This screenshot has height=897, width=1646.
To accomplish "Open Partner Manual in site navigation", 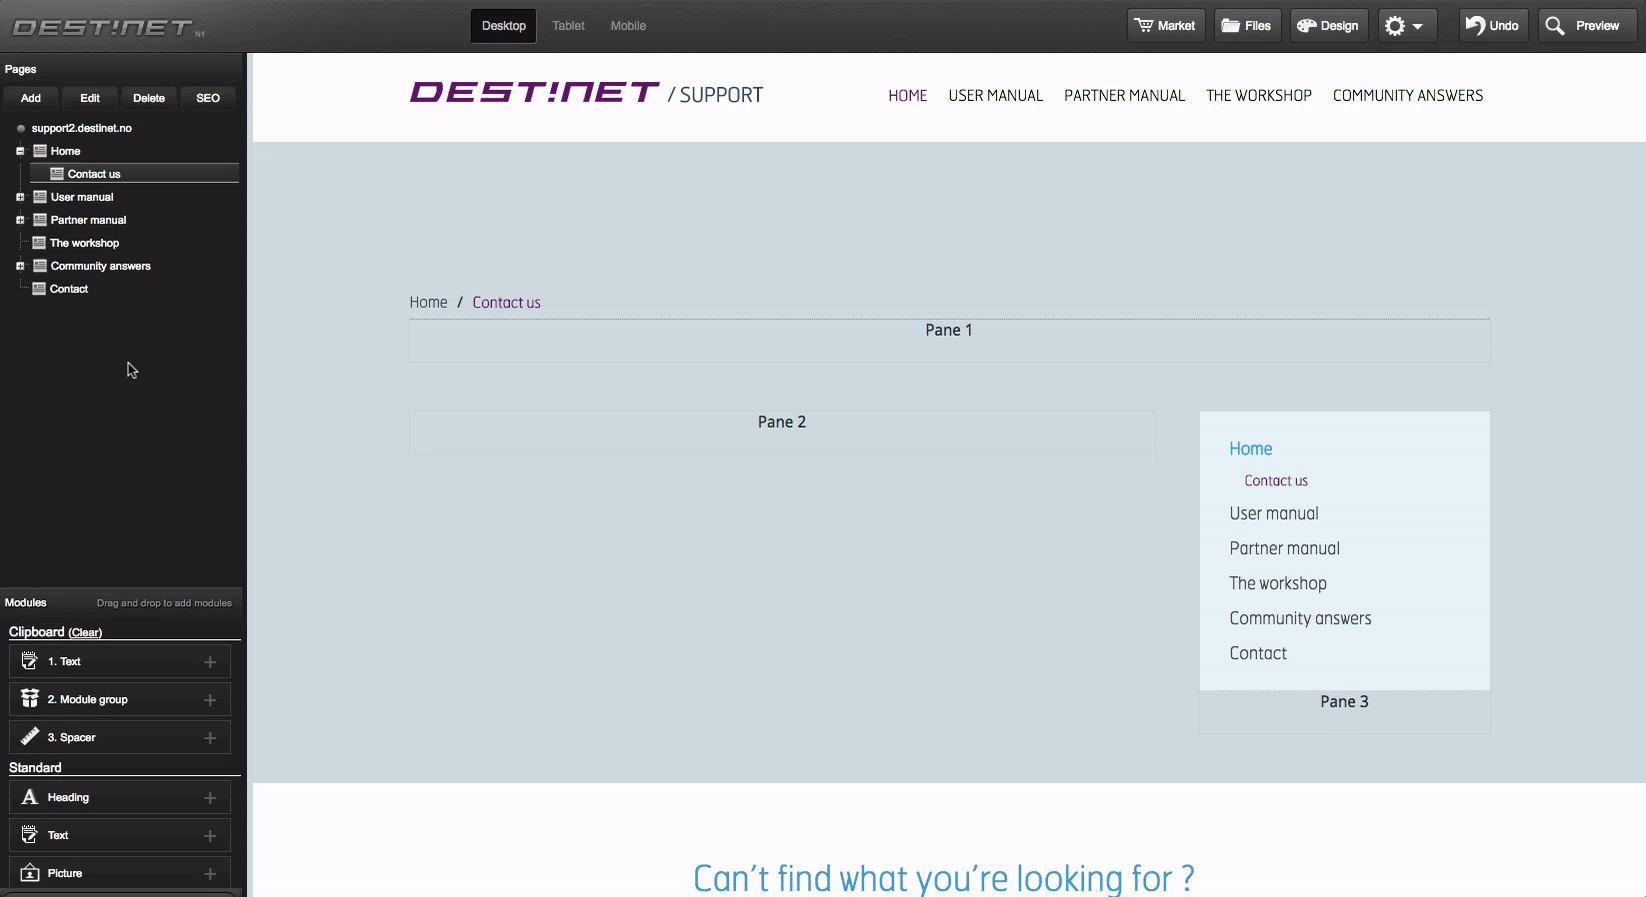I will coord(1124,96).
